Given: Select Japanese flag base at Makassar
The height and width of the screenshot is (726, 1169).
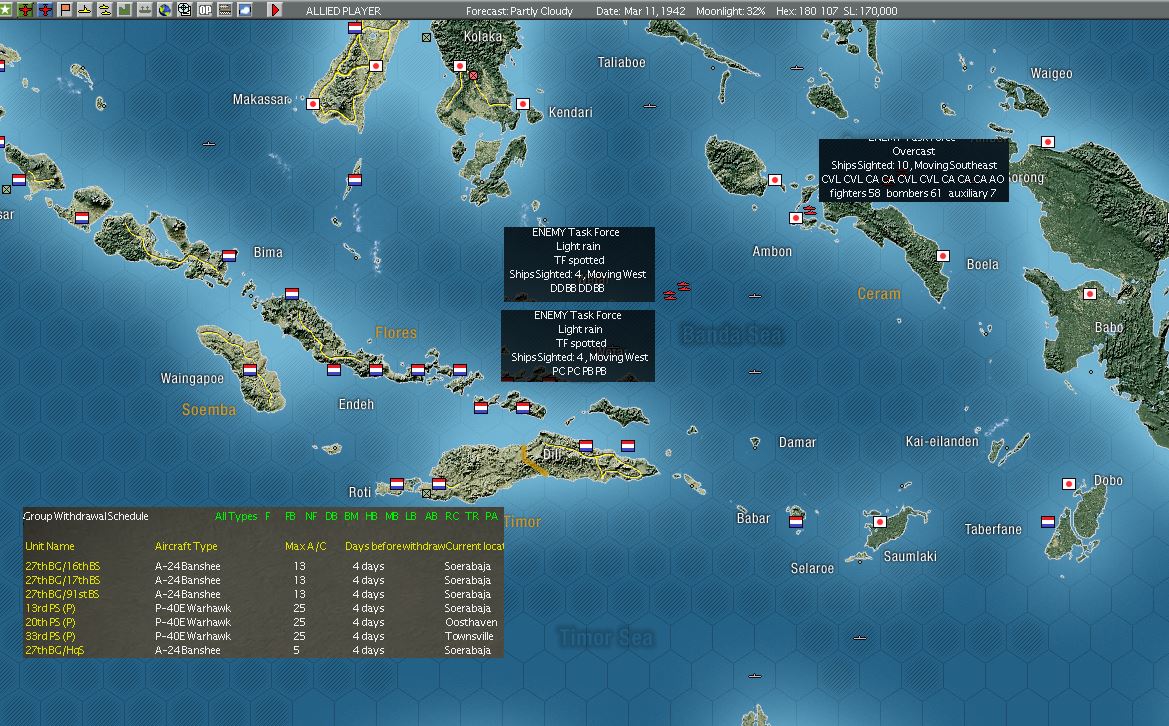Looking at the screenshot, I should [x=313, y=104].
